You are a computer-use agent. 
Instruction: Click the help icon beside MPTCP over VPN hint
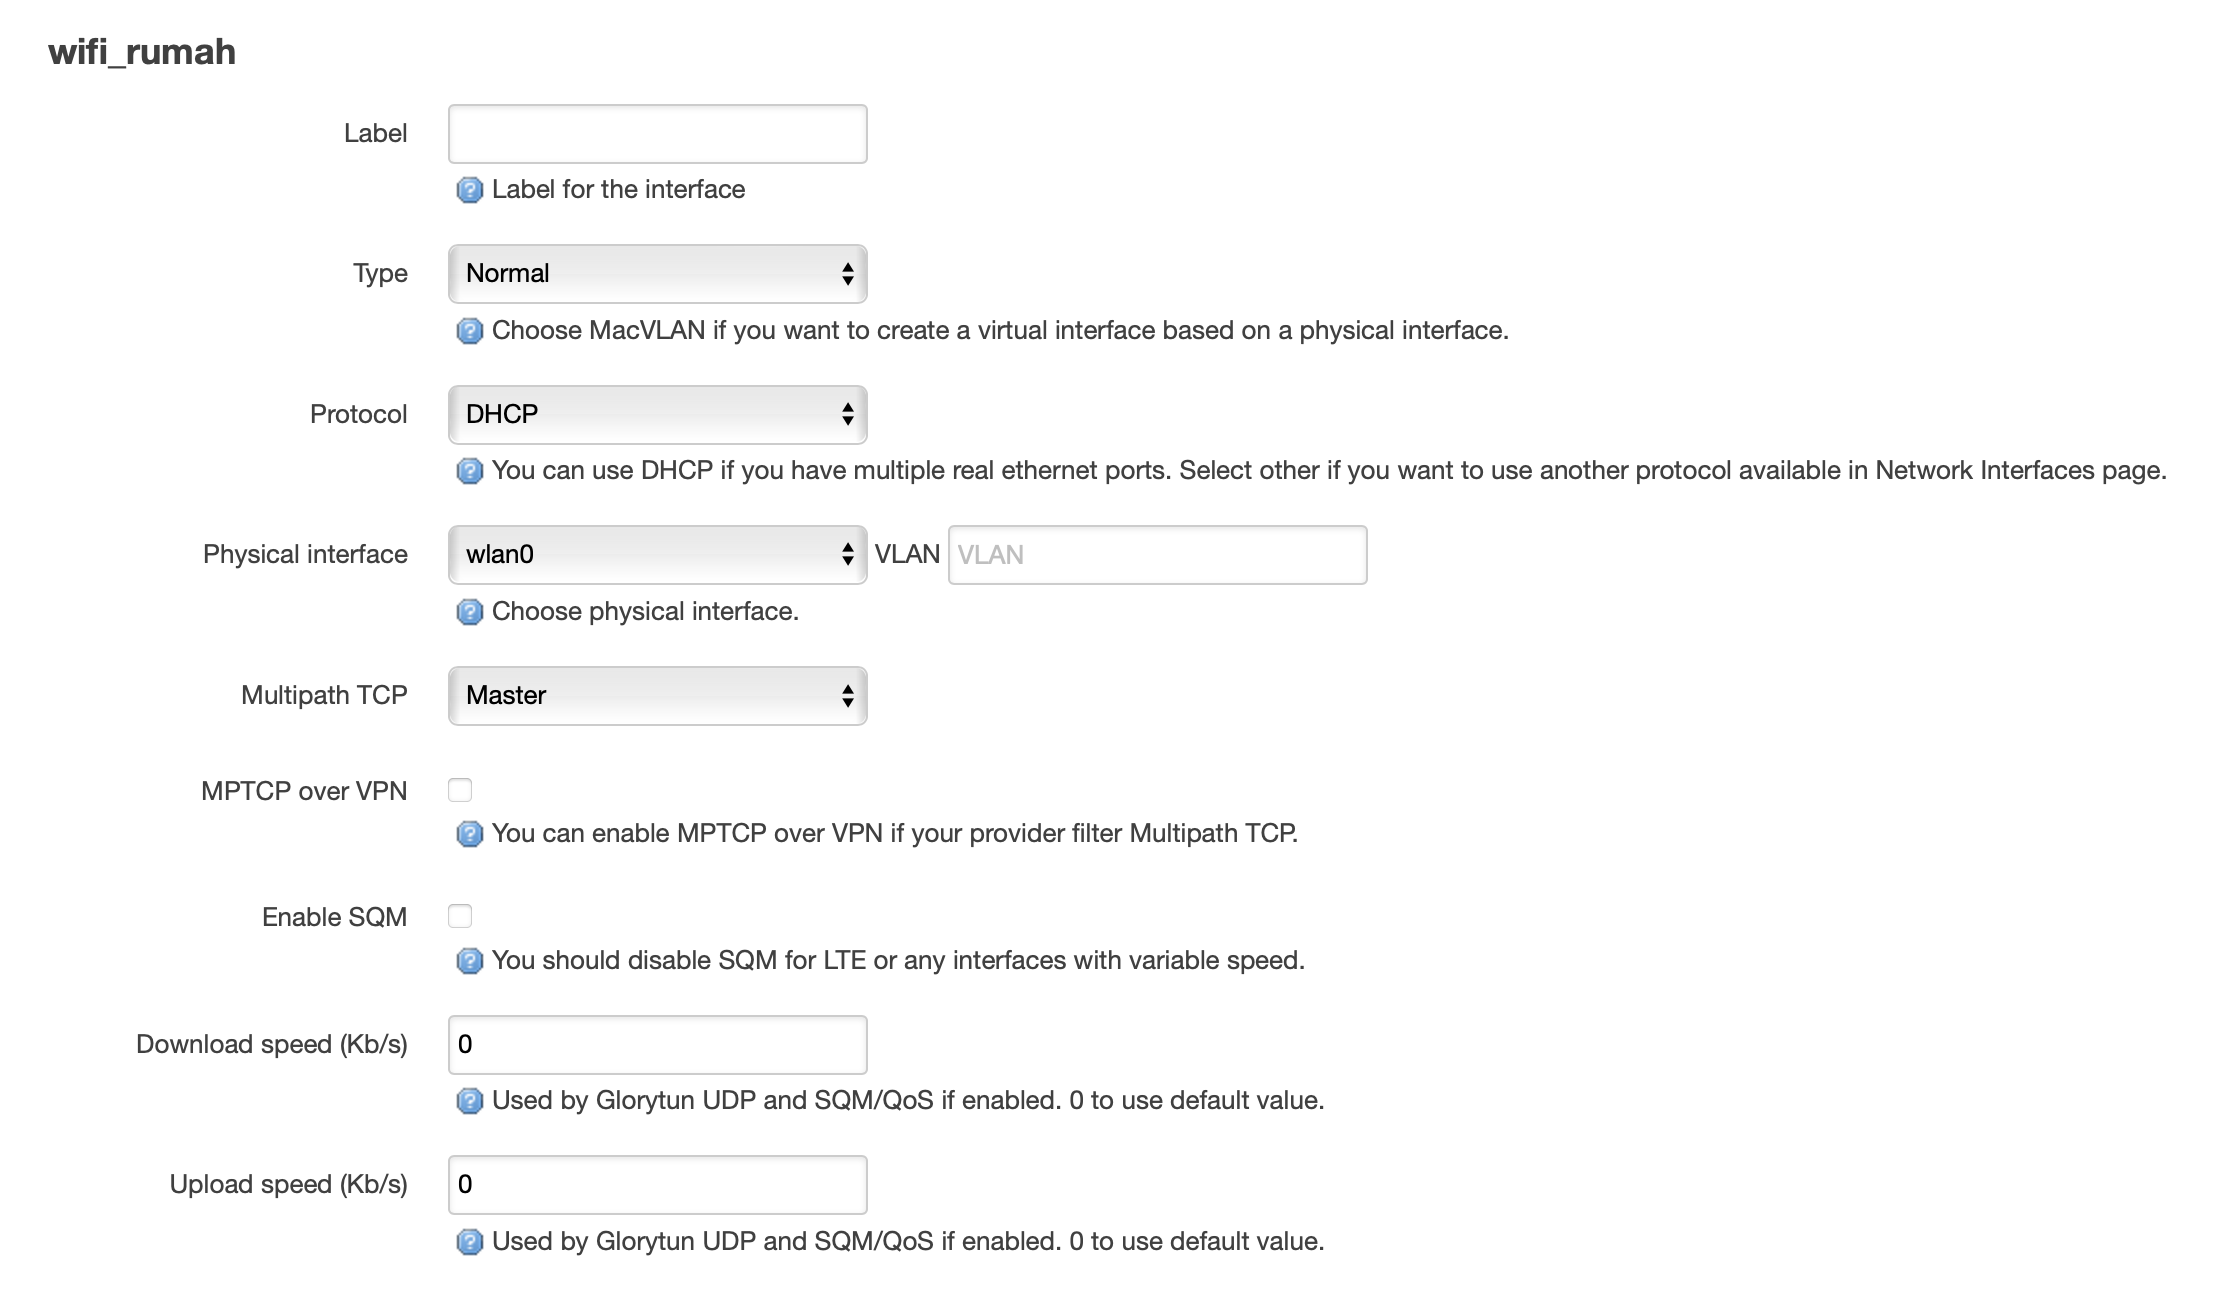(469, 834)
